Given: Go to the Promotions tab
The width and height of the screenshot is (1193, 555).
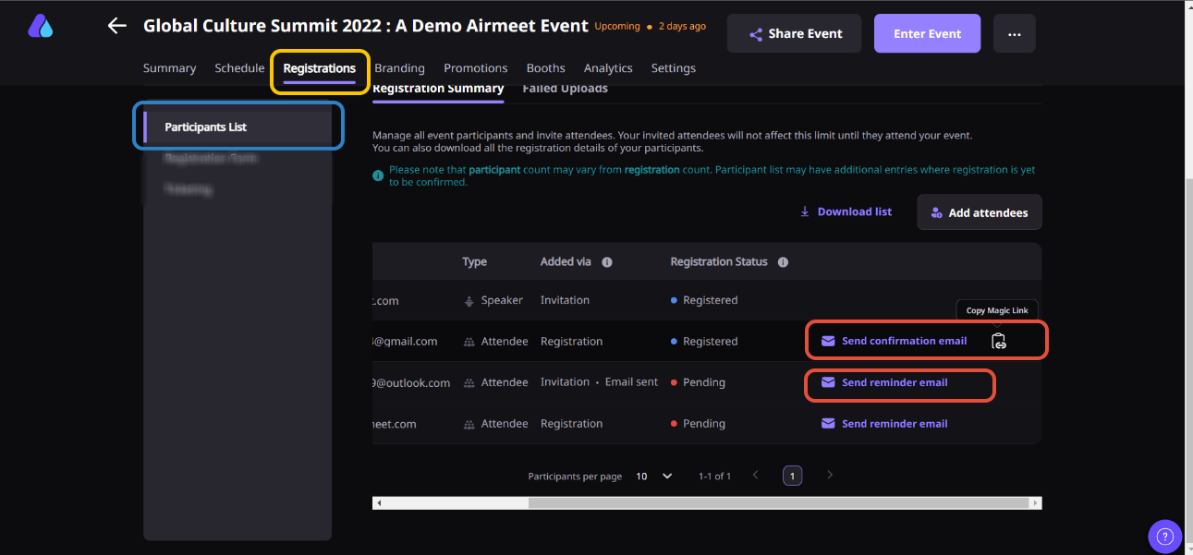Looking at the screenshot, I should click(x=476, y=68).
